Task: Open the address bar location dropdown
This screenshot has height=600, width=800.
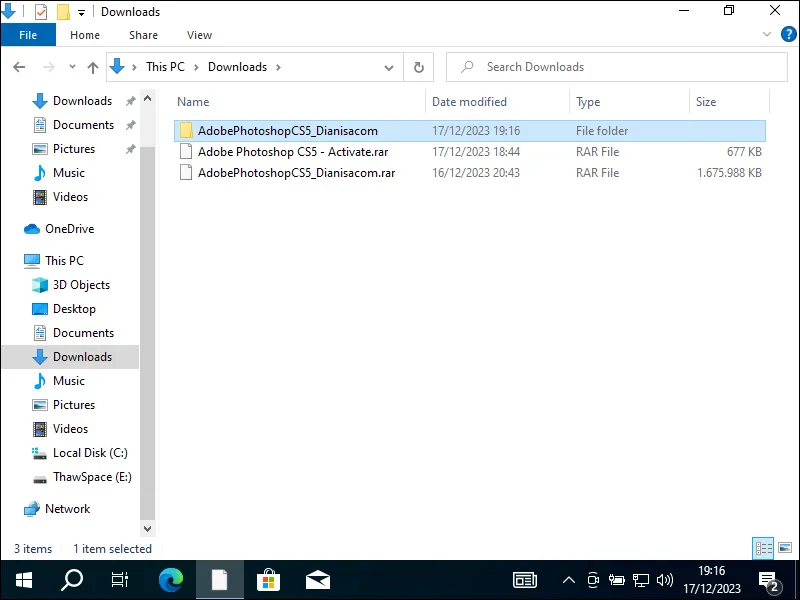Action: click(x=389, y=66)
